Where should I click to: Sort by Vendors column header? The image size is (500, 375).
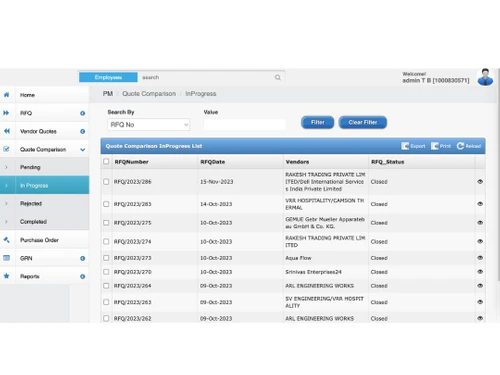pos(297,162)
